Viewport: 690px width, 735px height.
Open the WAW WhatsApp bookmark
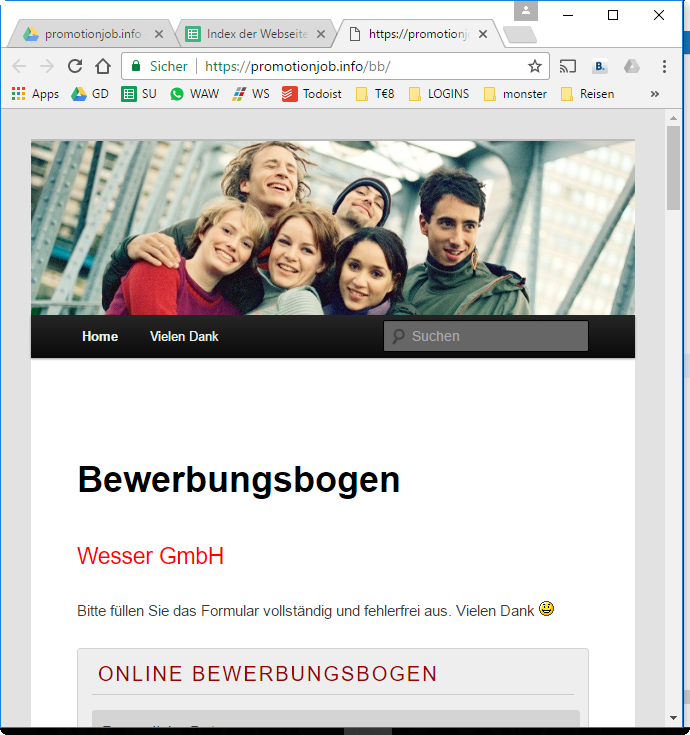194,94
